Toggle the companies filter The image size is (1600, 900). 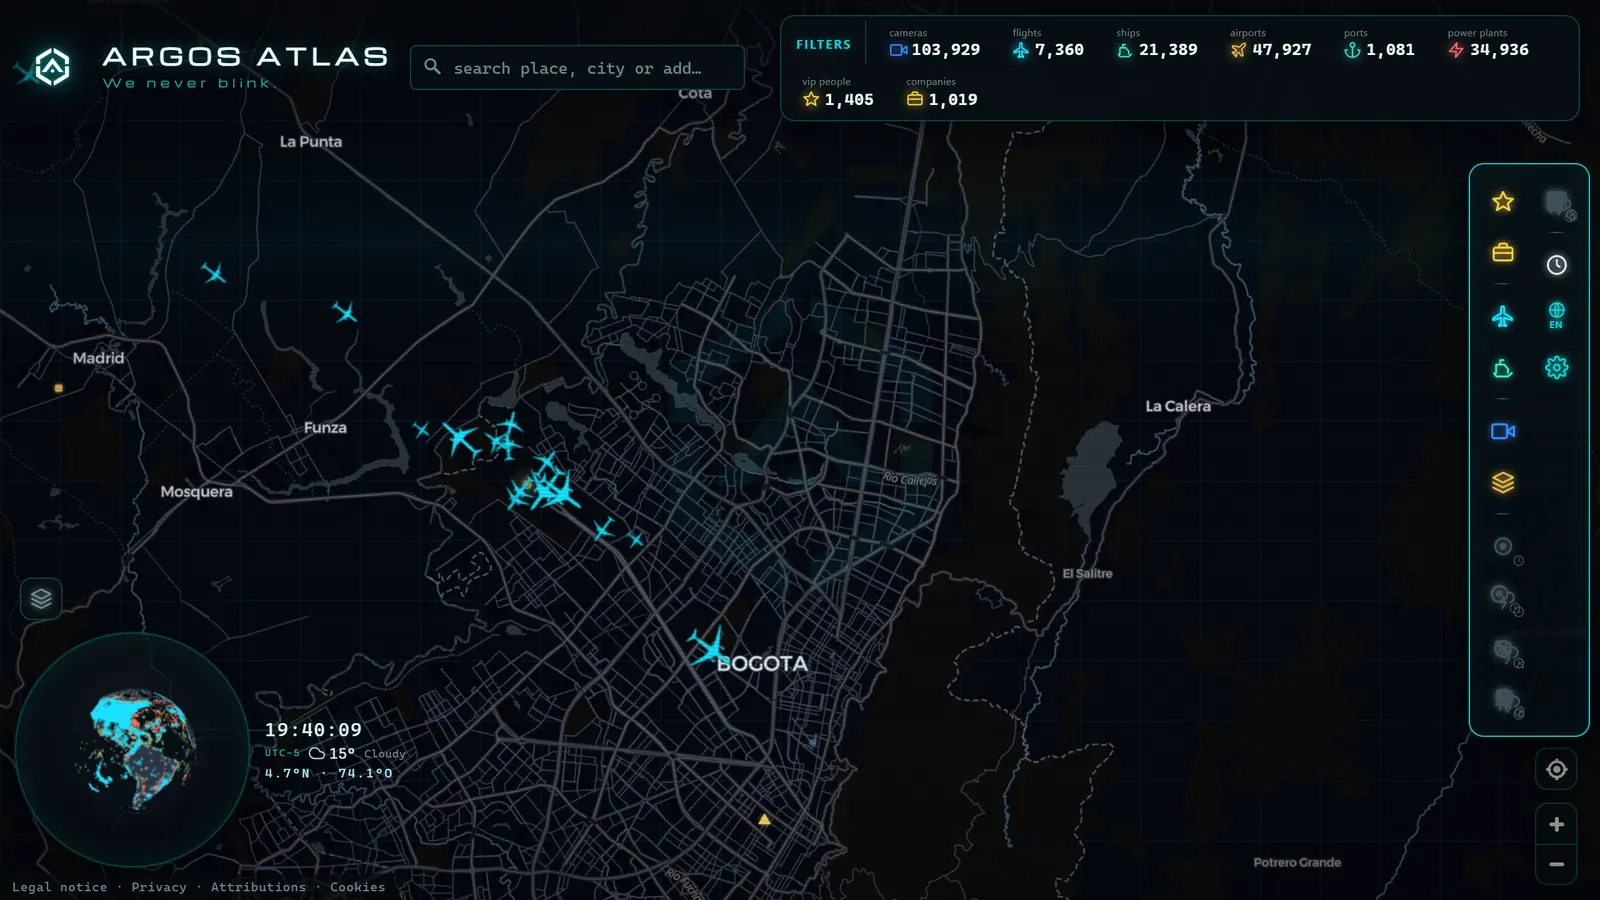tap(941, 93)
